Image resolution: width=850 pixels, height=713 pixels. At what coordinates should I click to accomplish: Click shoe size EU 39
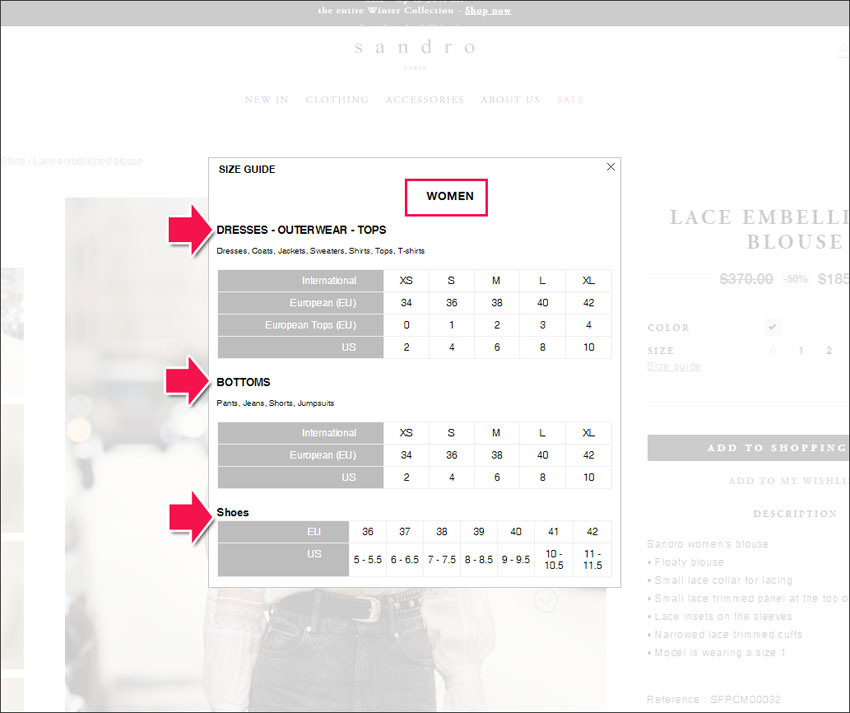[479, 532]
